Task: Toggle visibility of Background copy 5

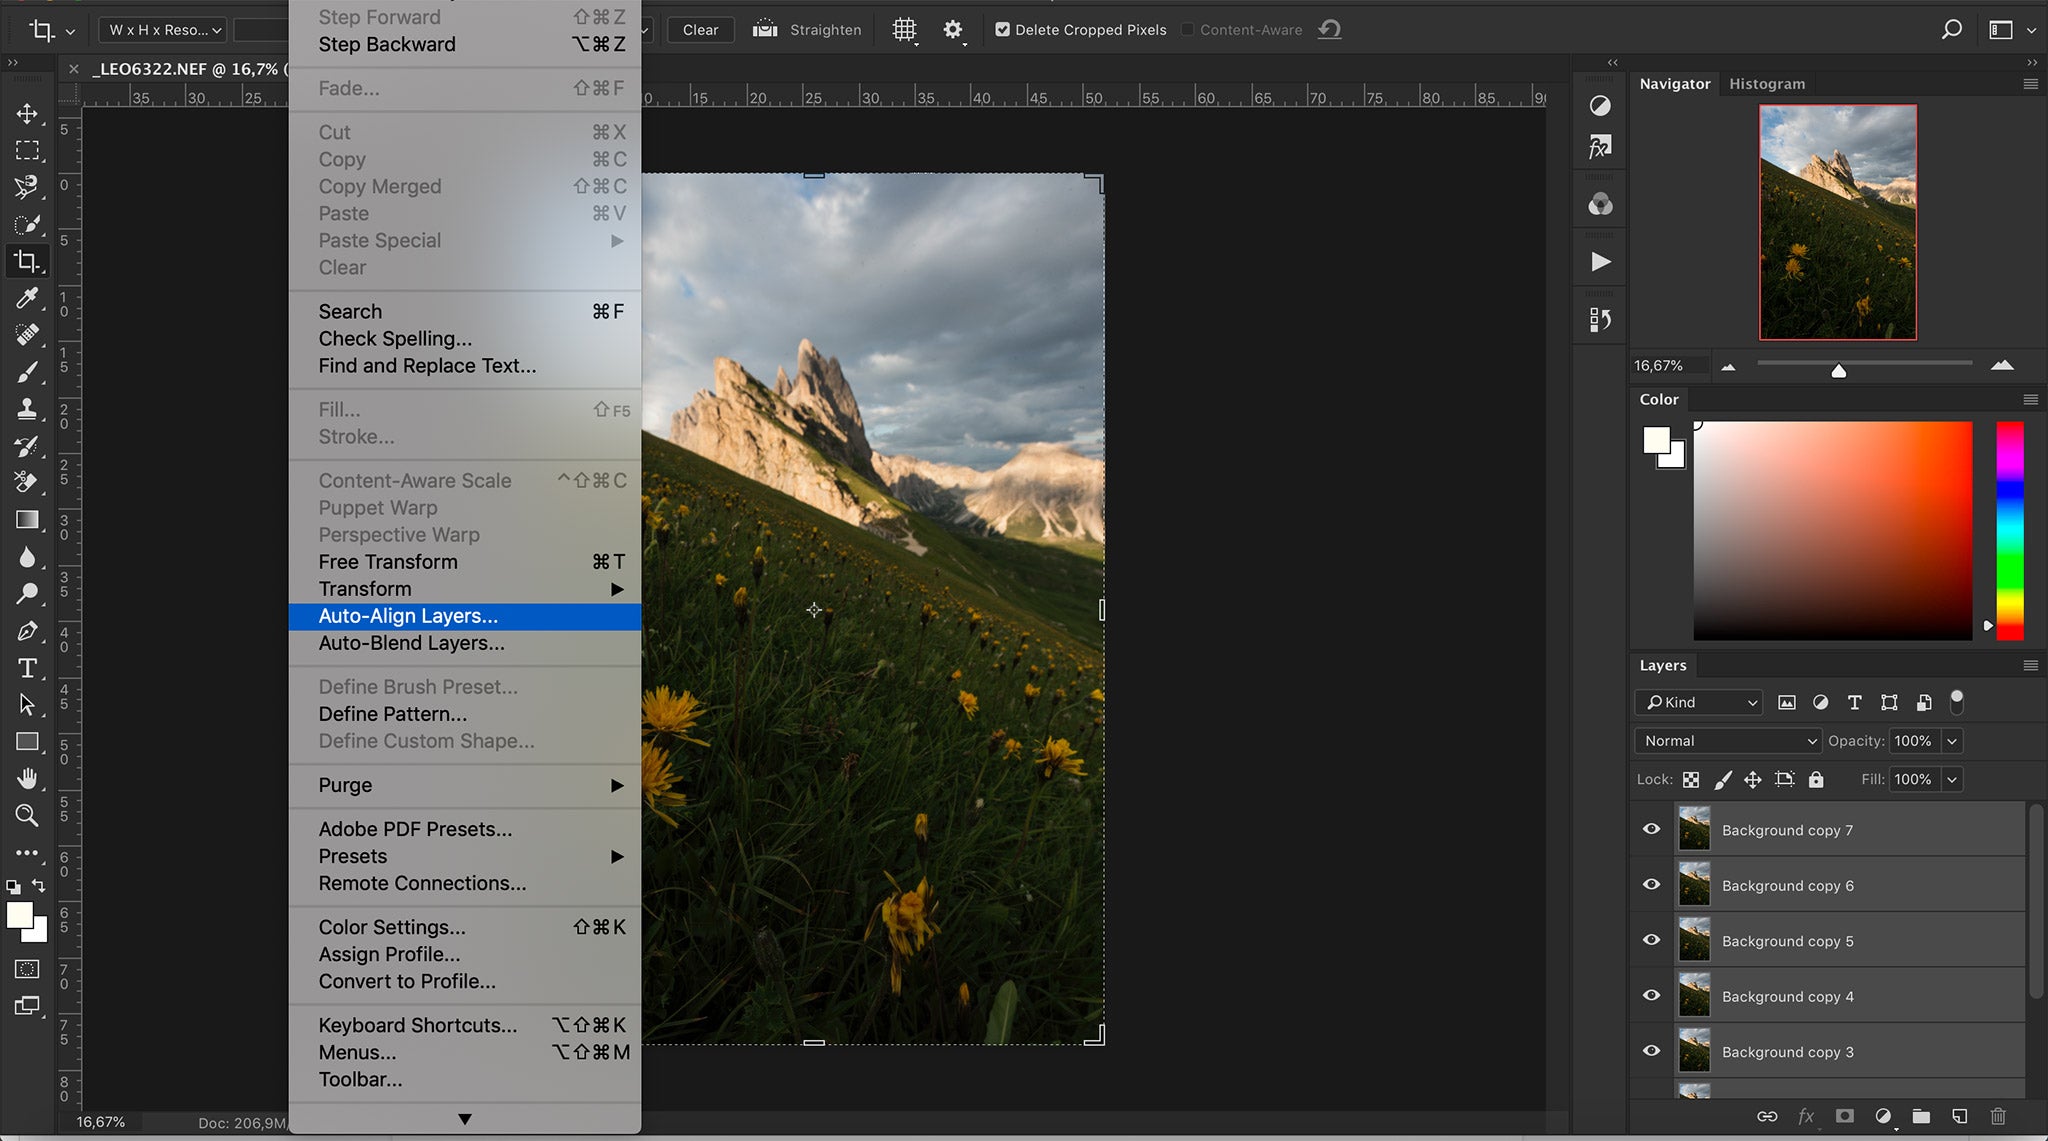Action: tap(1651, 940)
